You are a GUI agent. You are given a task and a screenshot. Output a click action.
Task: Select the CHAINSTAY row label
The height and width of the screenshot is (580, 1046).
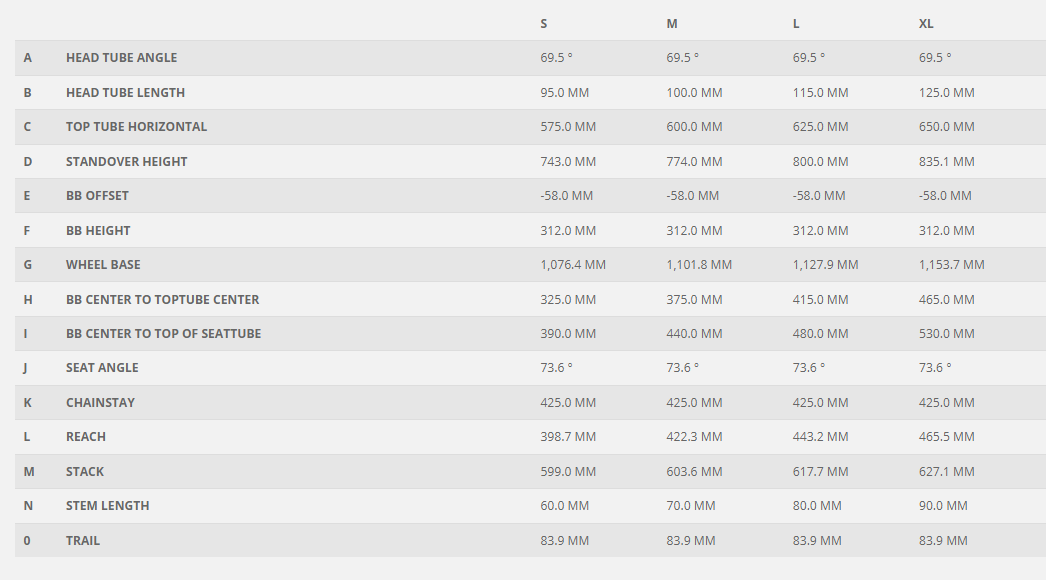[100, 402]
